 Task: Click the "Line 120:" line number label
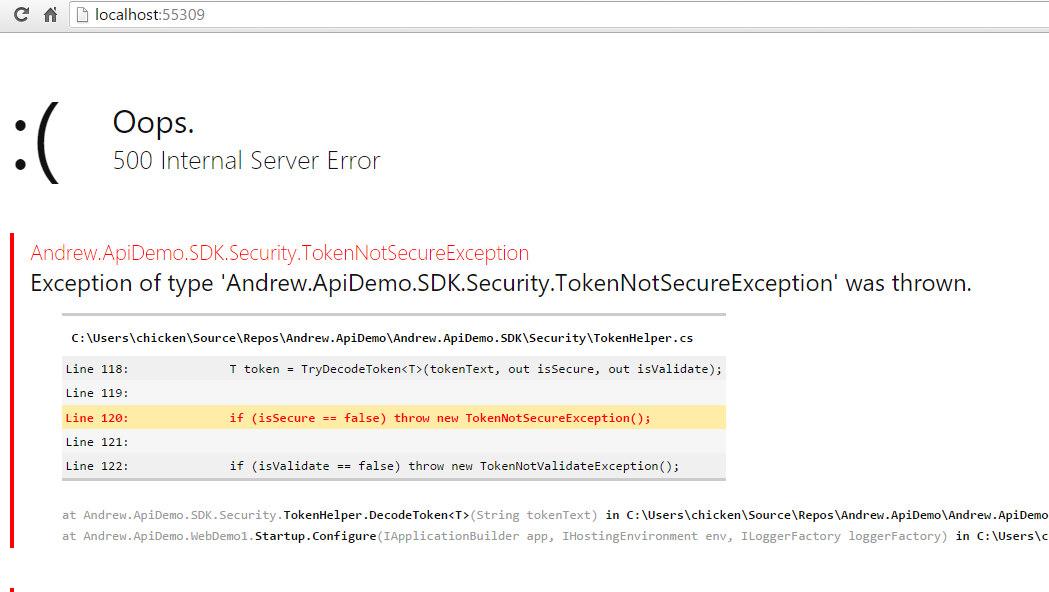tap(97, 418)
